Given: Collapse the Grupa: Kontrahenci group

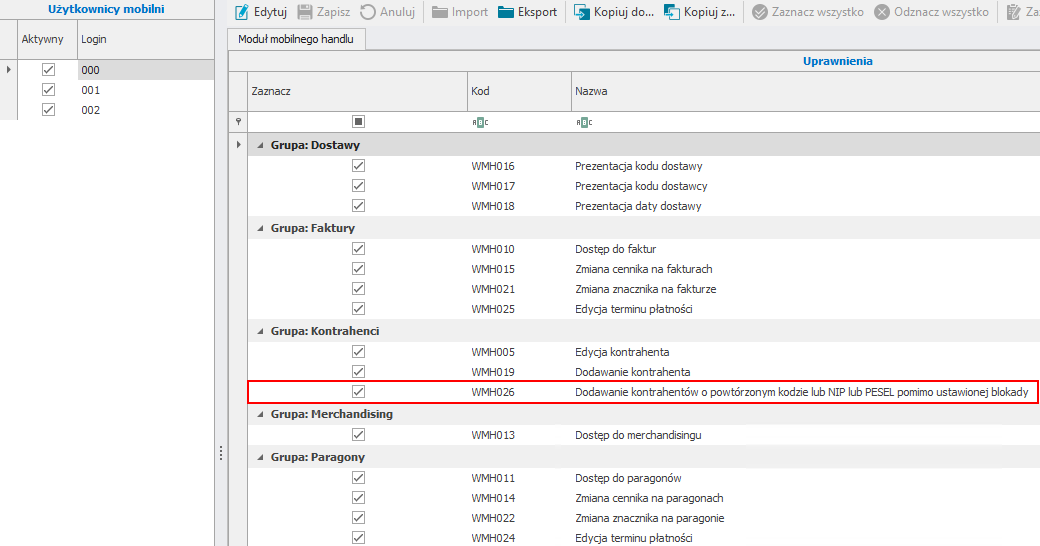Looking at the screenshot, I should click(x=258, y=331).
